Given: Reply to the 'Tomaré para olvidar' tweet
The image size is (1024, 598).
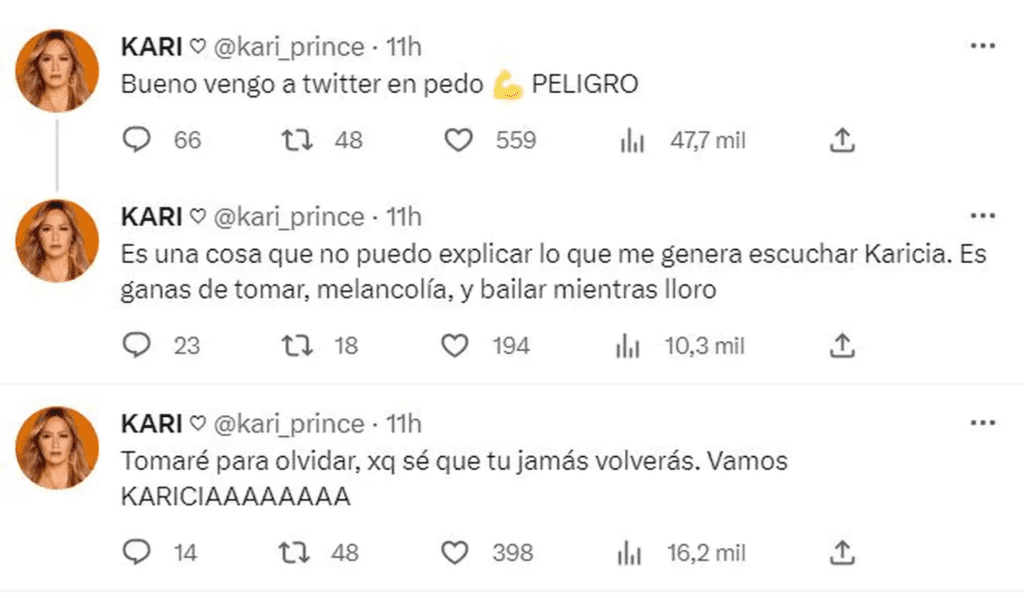Looking at the screenshot, I should pyautogui.click(x=135, y=551).
